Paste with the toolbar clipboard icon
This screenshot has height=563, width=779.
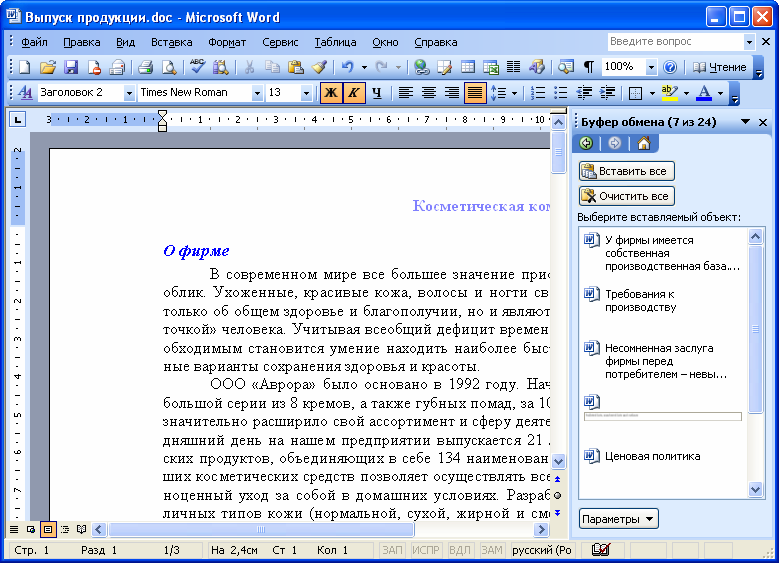(x=296, y=67)
